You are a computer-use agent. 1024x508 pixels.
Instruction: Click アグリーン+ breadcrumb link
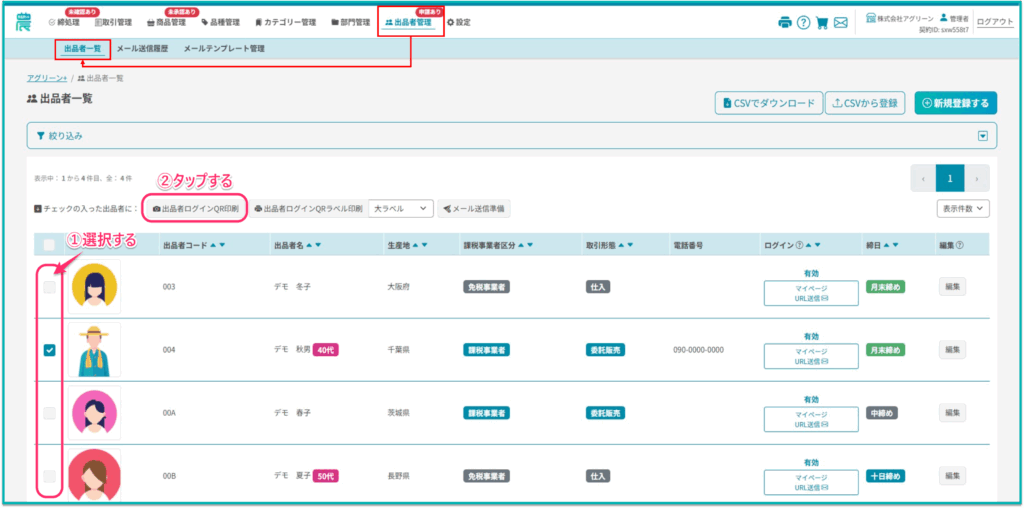[x=47, y=78]
